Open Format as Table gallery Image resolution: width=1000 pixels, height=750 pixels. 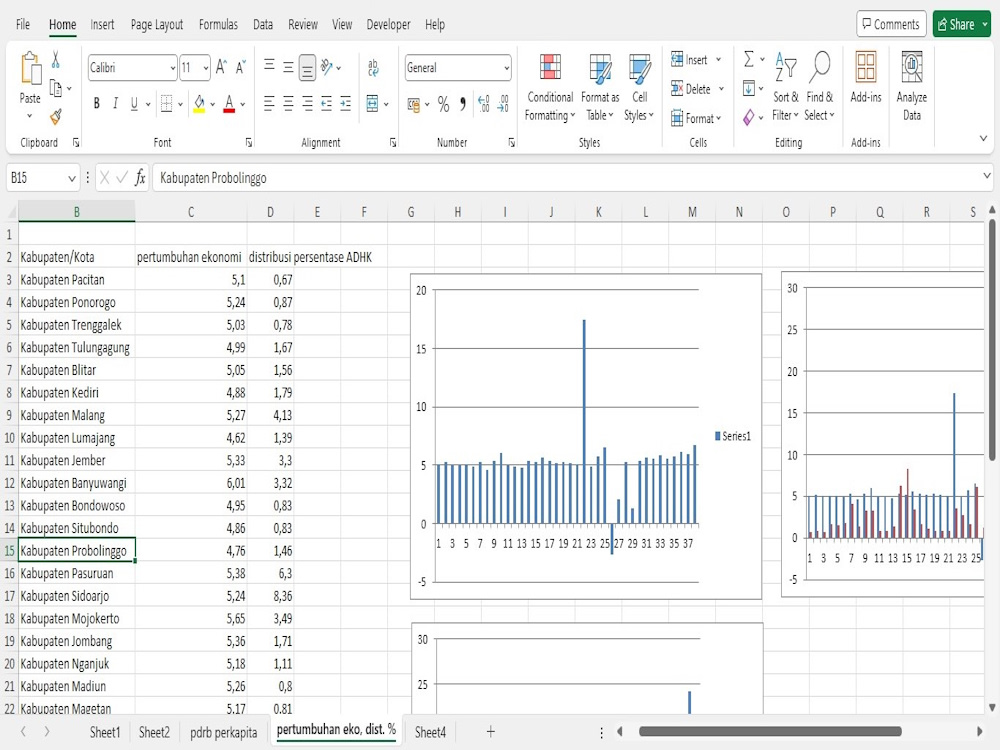(x=599, y=86)
